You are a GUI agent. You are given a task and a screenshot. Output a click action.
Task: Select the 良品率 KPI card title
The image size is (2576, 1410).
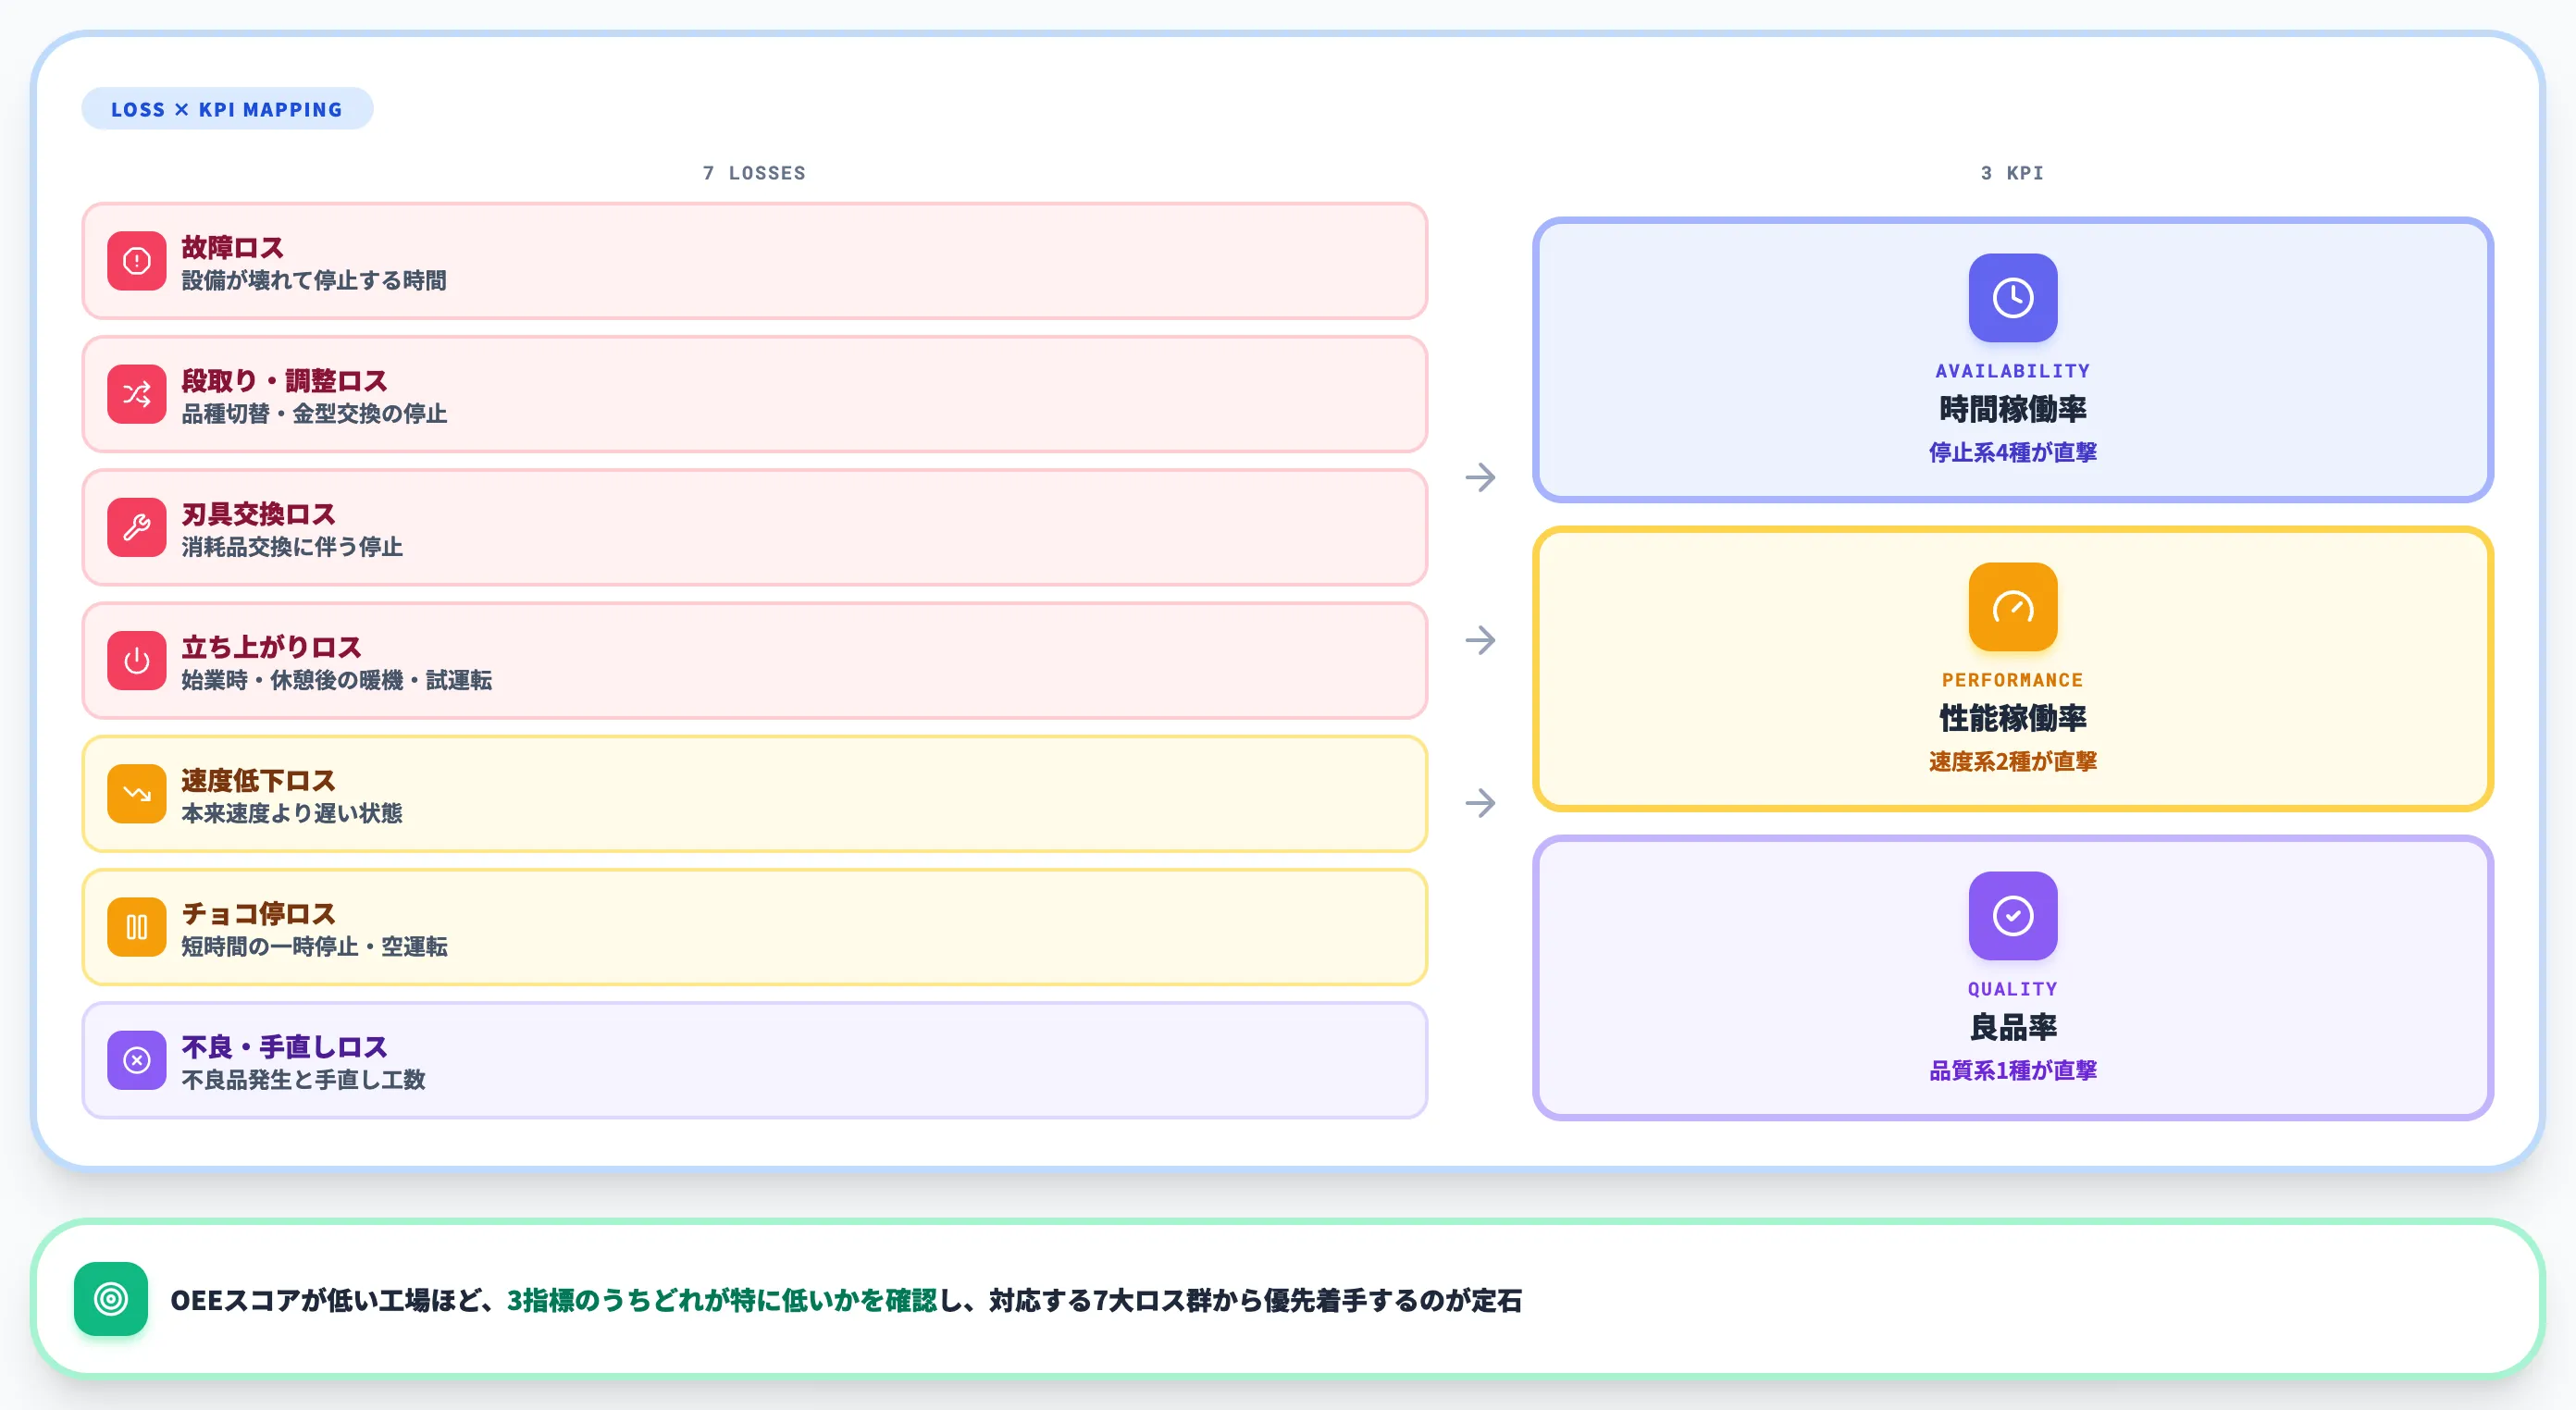pyautogui.click(x=2013, y=1027)
